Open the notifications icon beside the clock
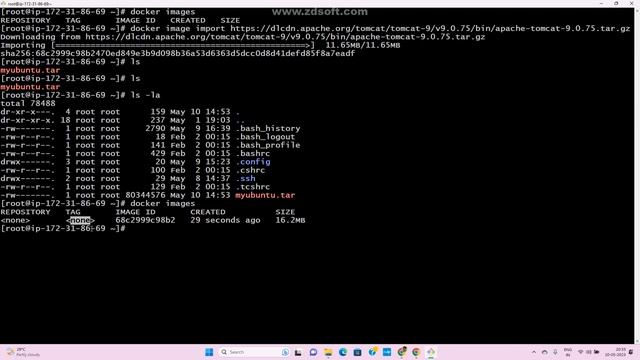This screenshot has width=640, height=360. (632, 352)
